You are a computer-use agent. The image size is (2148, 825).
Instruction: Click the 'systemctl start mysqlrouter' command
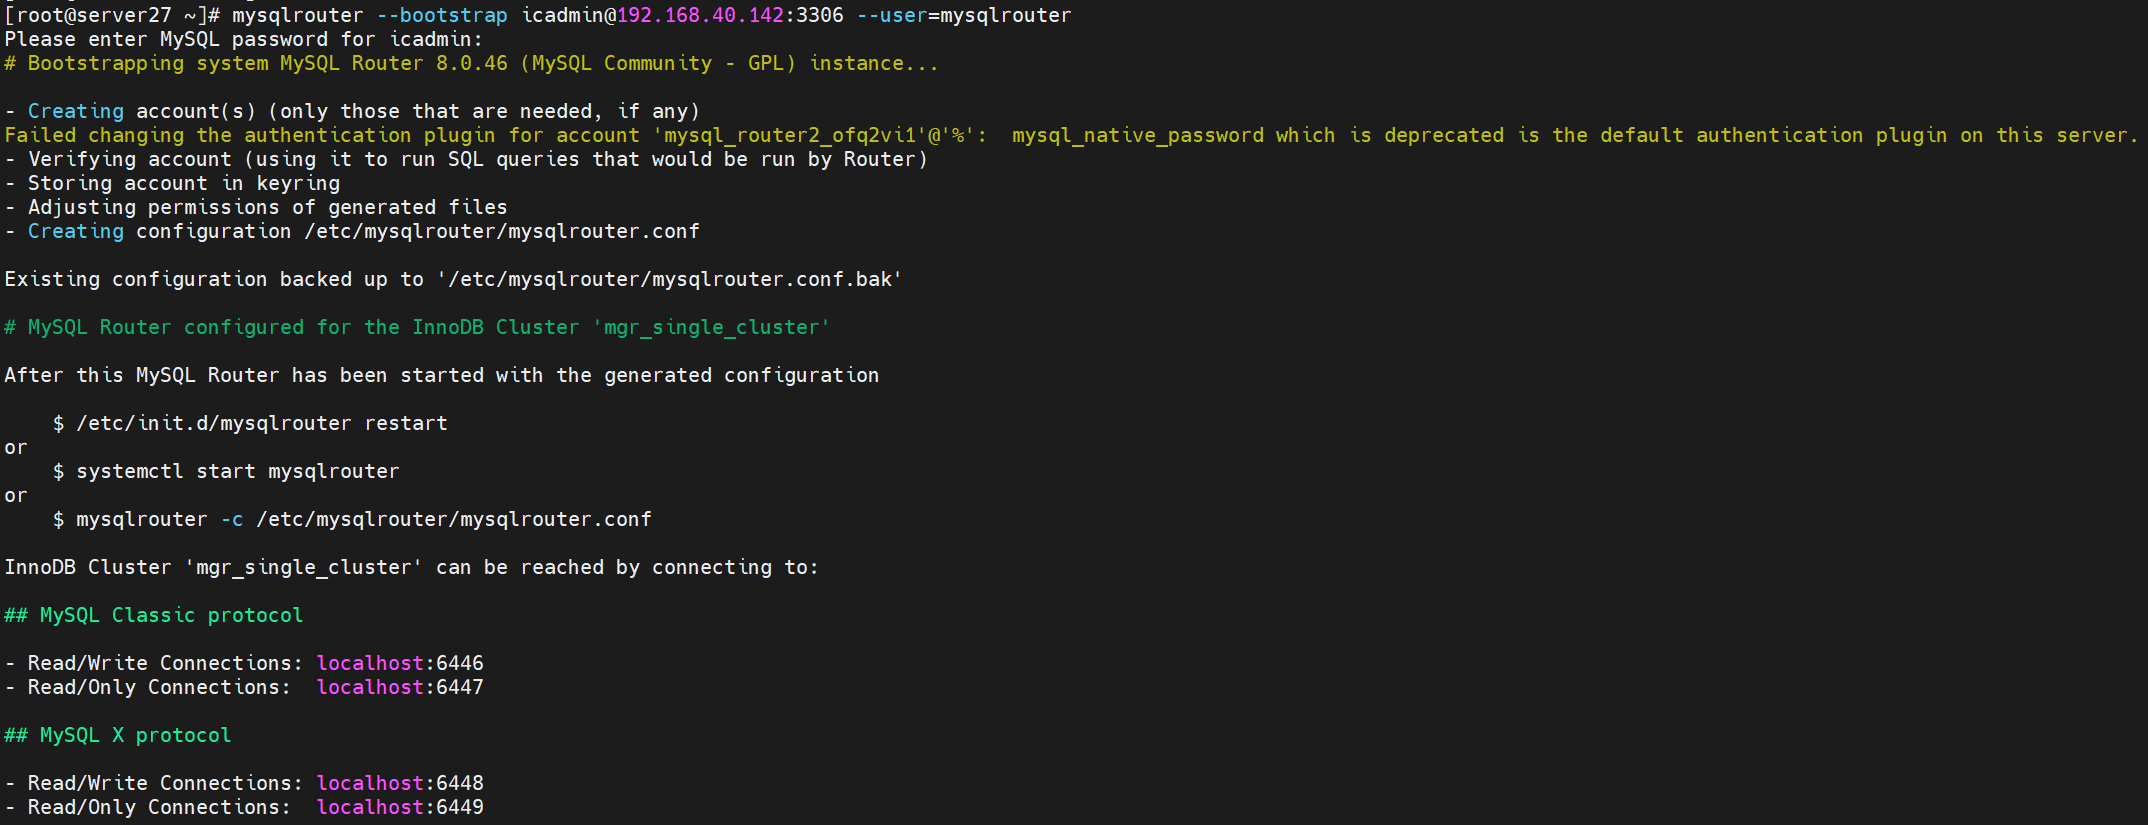238,471
